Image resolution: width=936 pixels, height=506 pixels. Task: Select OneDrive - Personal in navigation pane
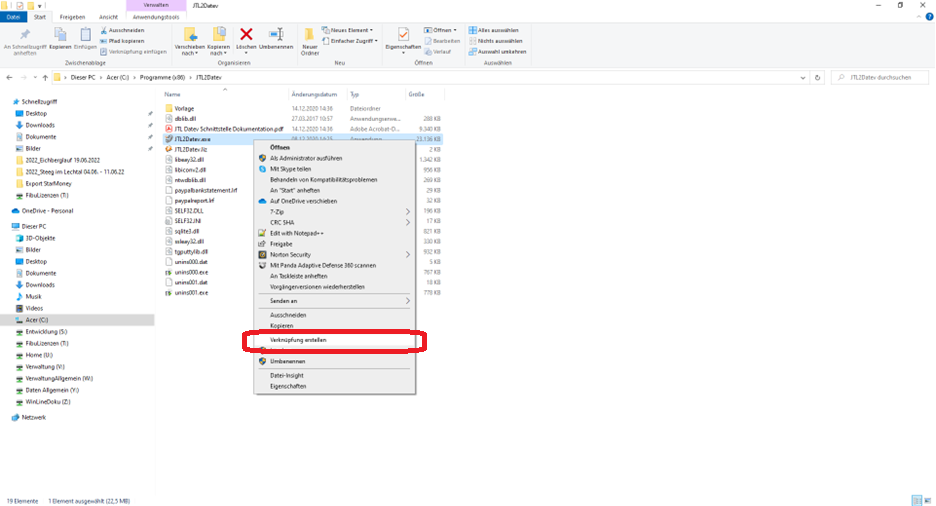49,211
